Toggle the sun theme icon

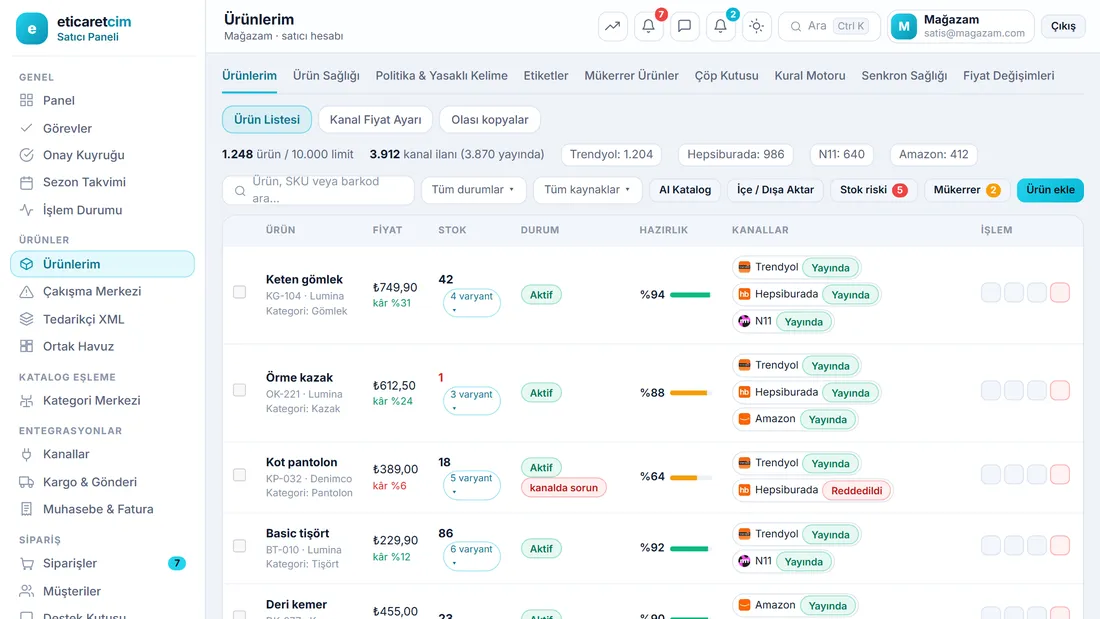[756, 26]
